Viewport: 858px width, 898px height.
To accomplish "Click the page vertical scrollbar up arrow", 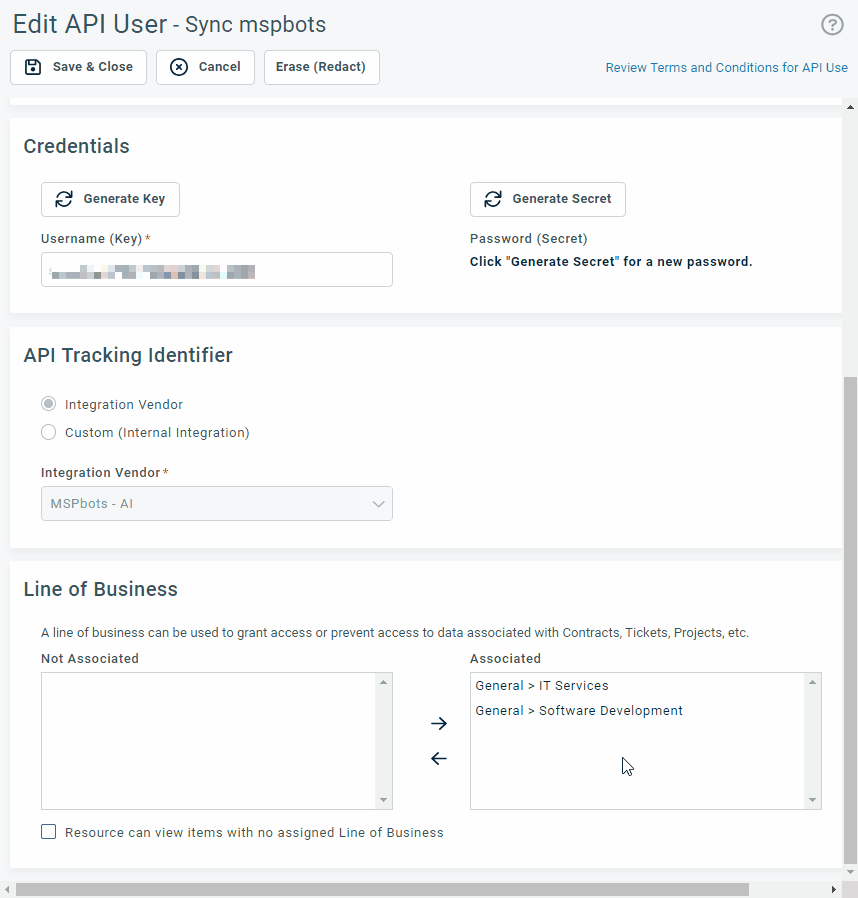I will pyautogui.click(x=850, y=106).
